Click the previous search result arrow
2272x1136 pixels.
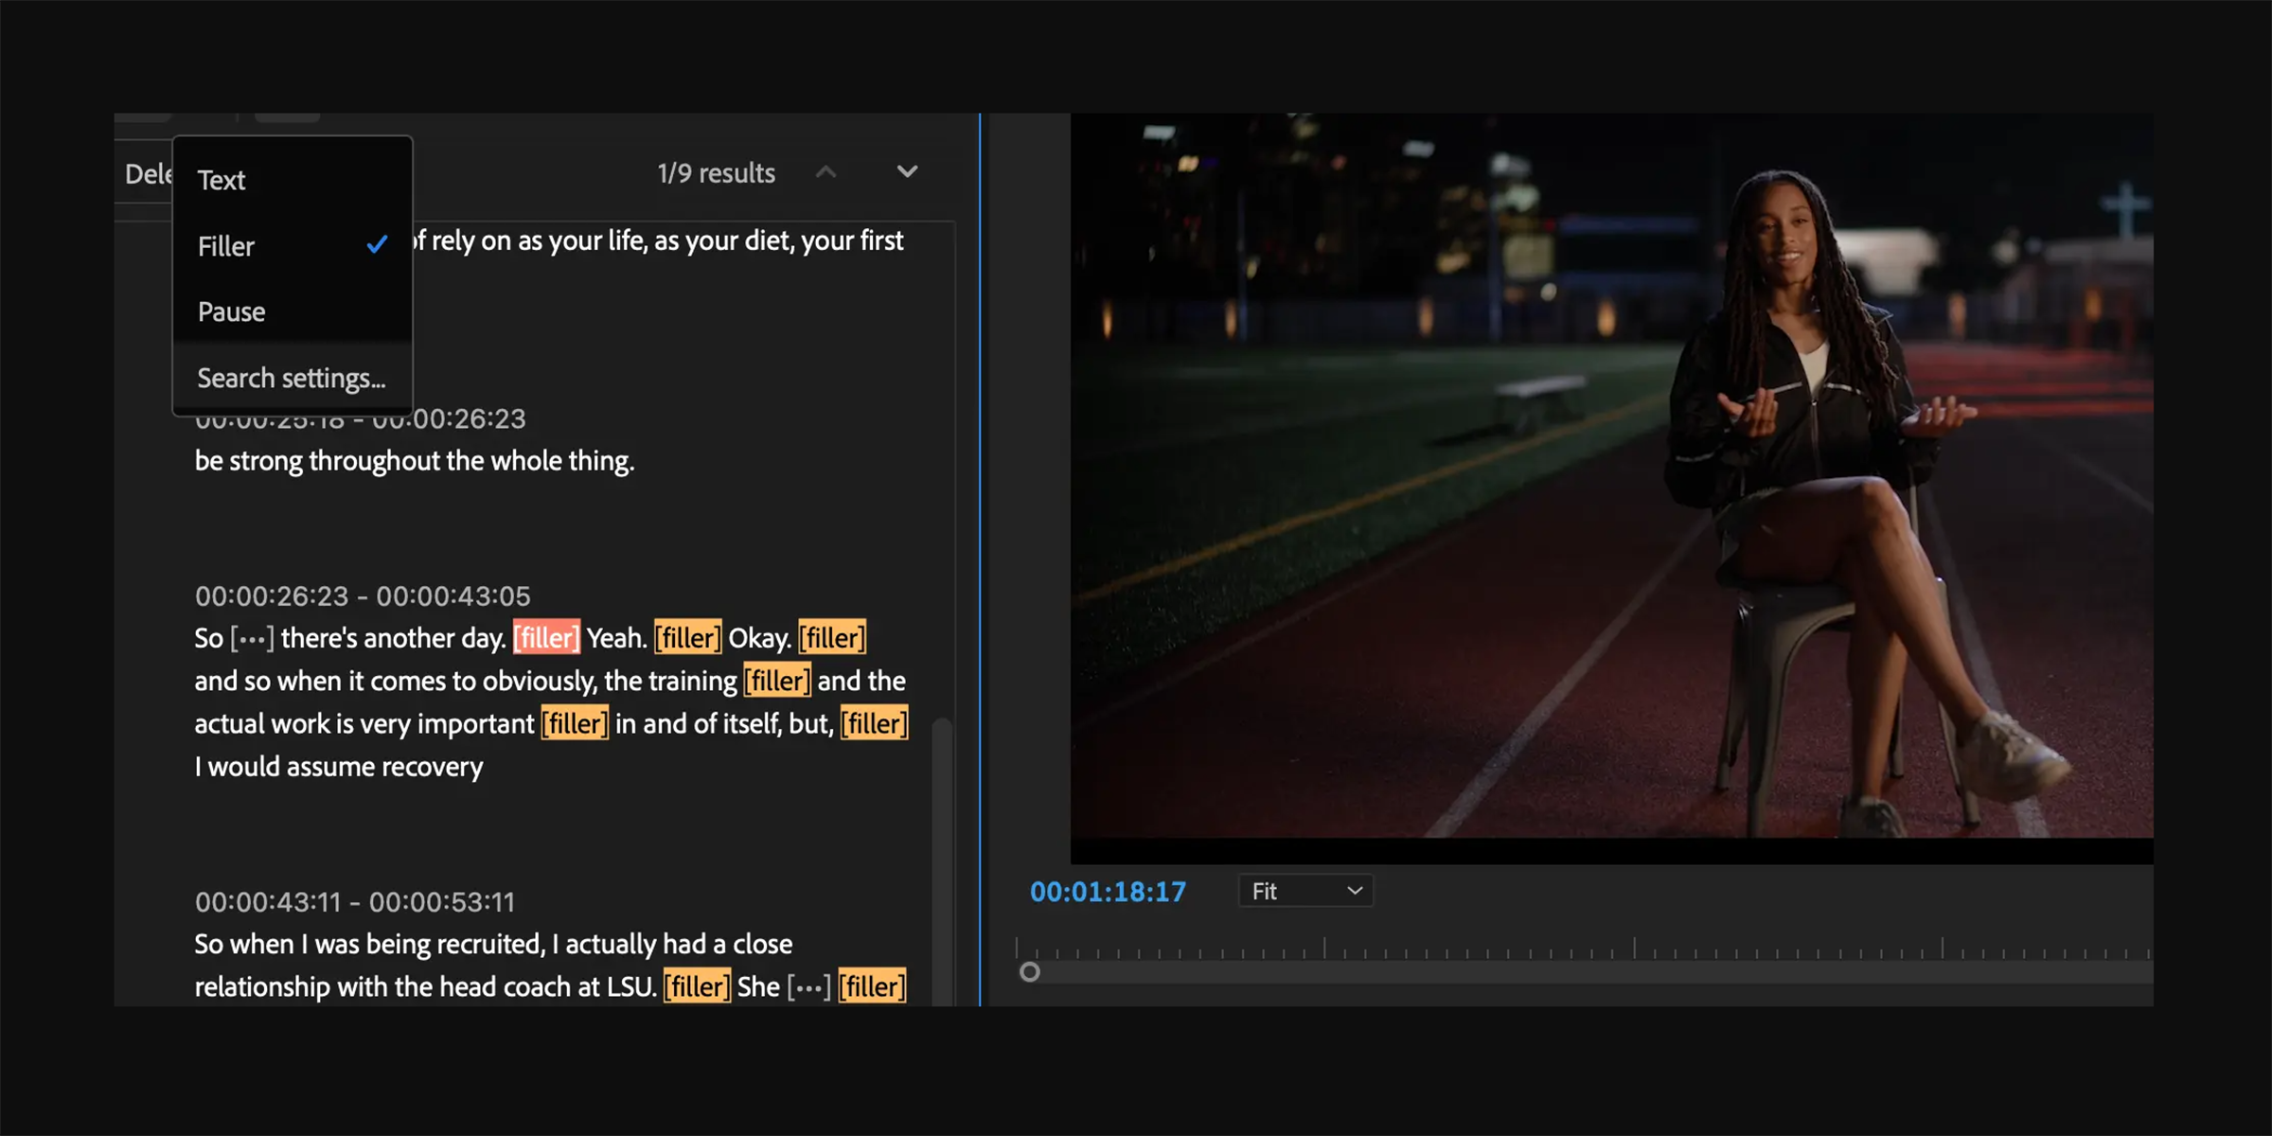point(826,172)
